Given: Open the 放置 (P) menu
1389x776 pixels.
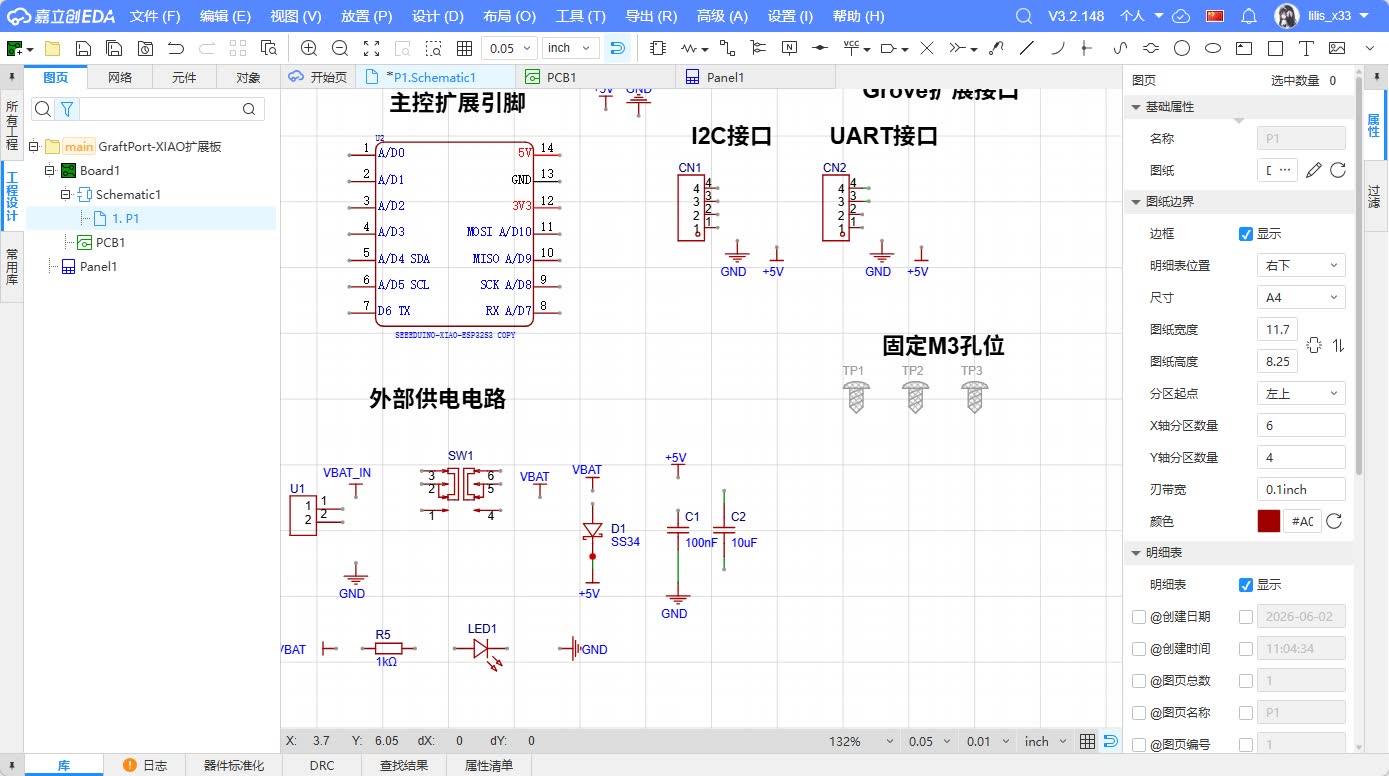Looking at the screenshot, I should [366, 16].
